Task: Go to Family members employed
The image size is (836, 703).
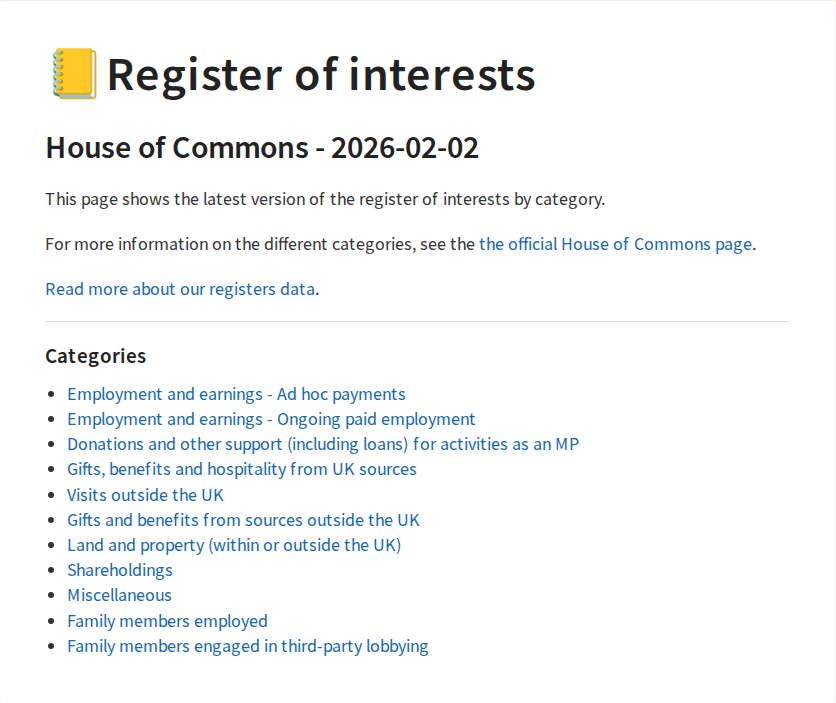Action: [x=167, y=621]
